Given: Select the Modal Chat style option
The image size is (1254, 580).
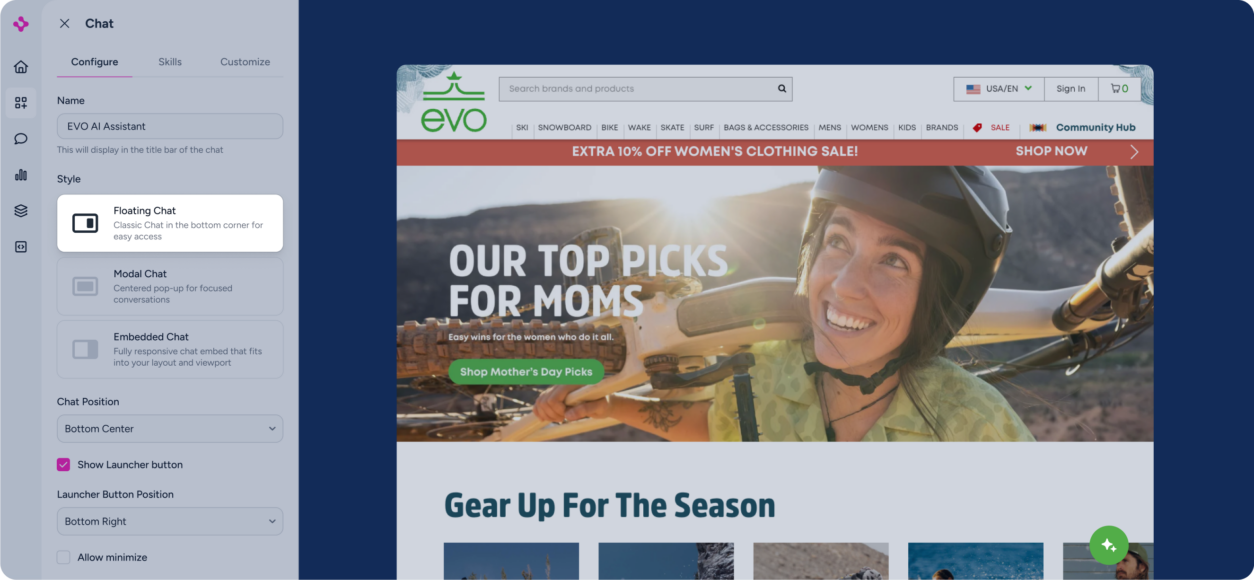Looking at the screenshot, I should click(170, 286).
